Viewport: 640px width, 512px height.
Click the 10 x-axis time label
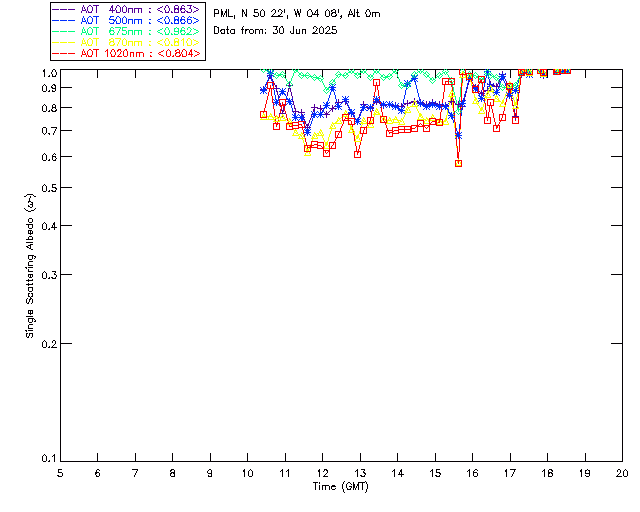247,474
